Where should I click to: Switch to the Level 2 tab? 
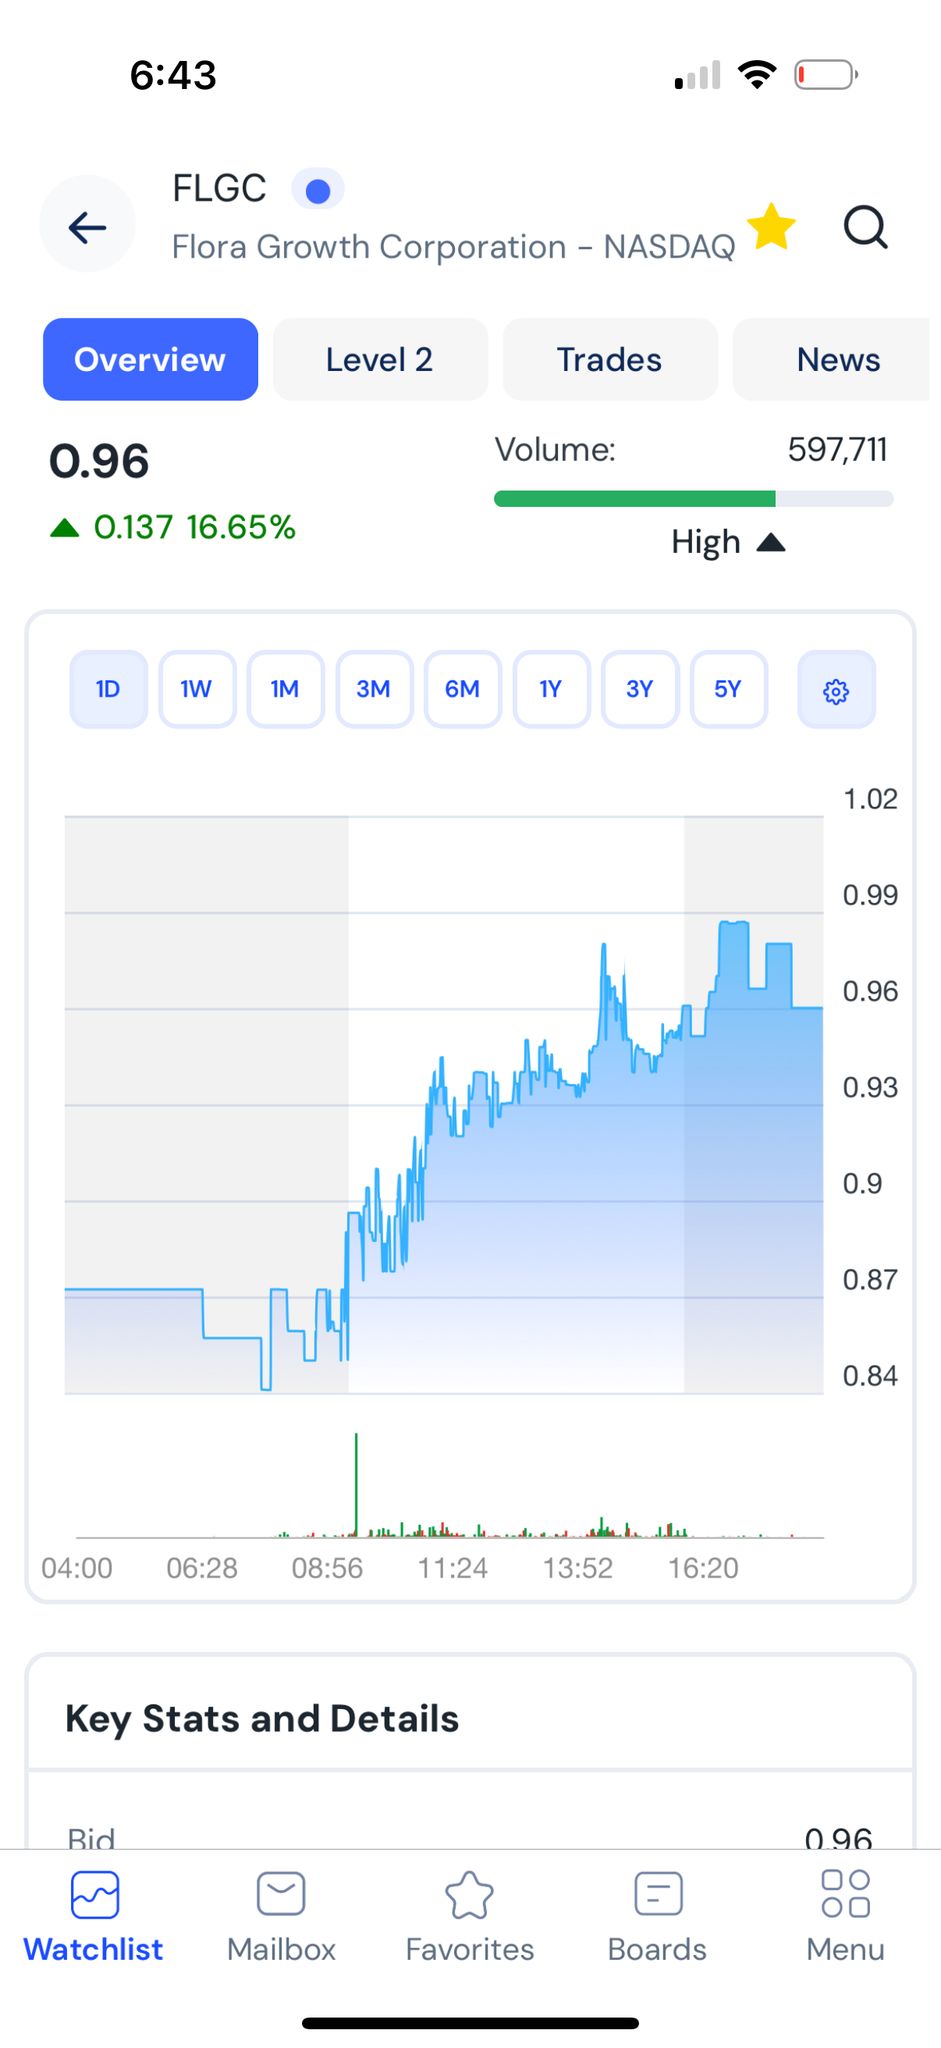380,360
